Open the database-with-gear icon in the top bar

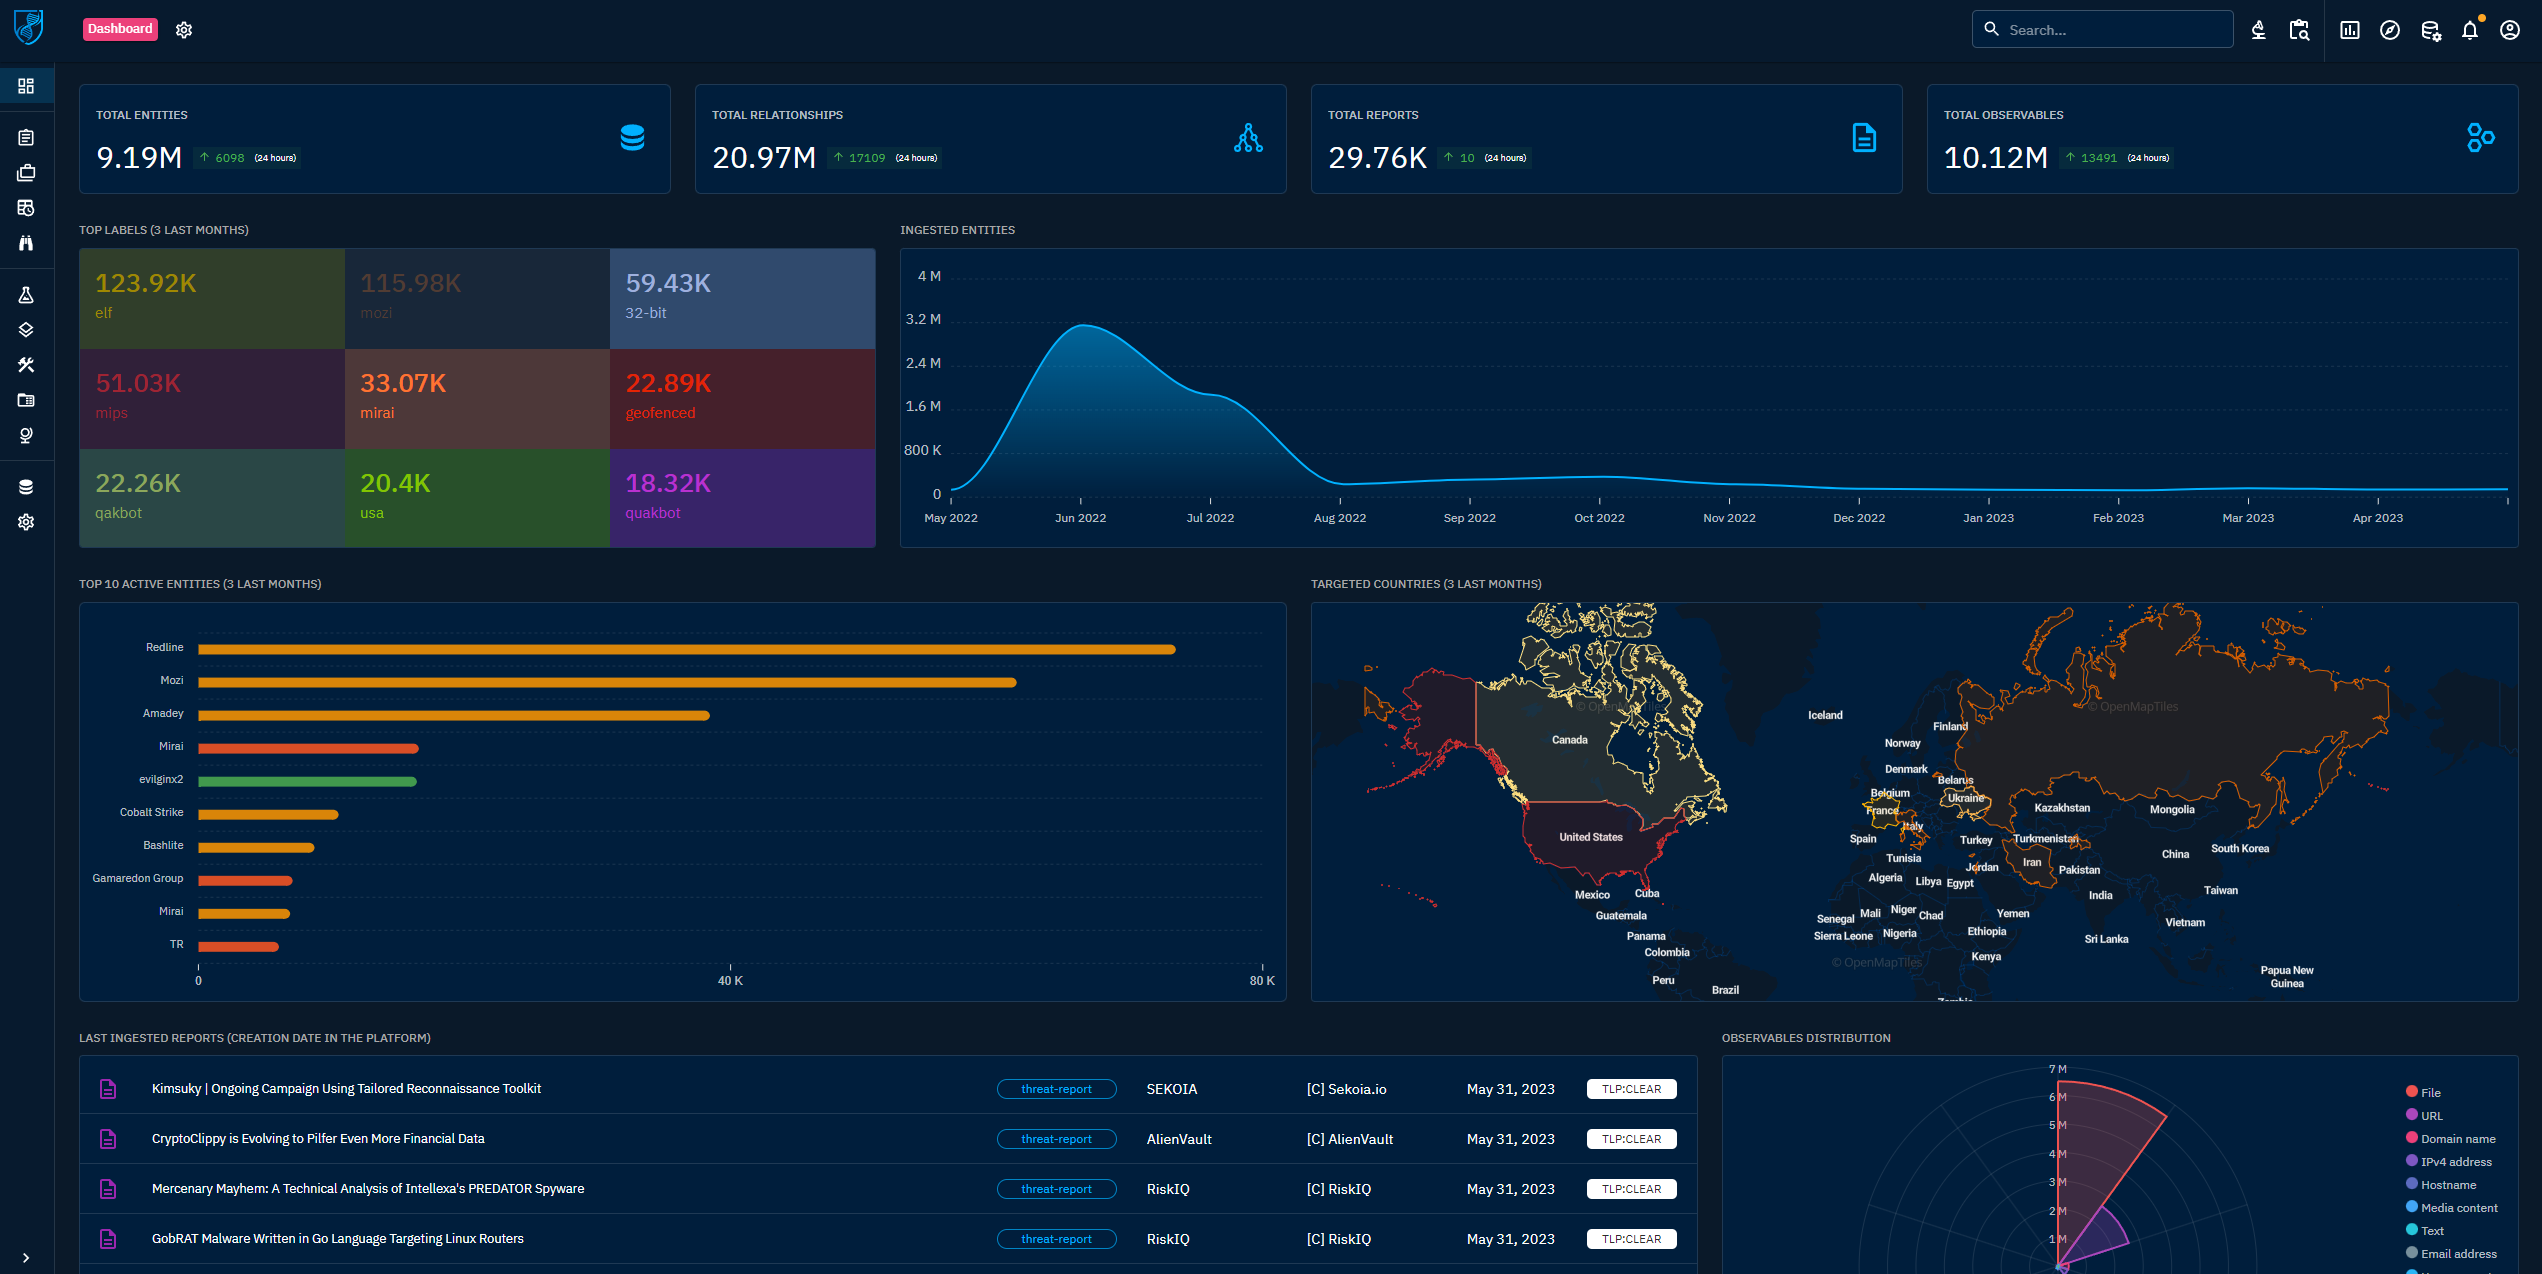coord(2430,30)
